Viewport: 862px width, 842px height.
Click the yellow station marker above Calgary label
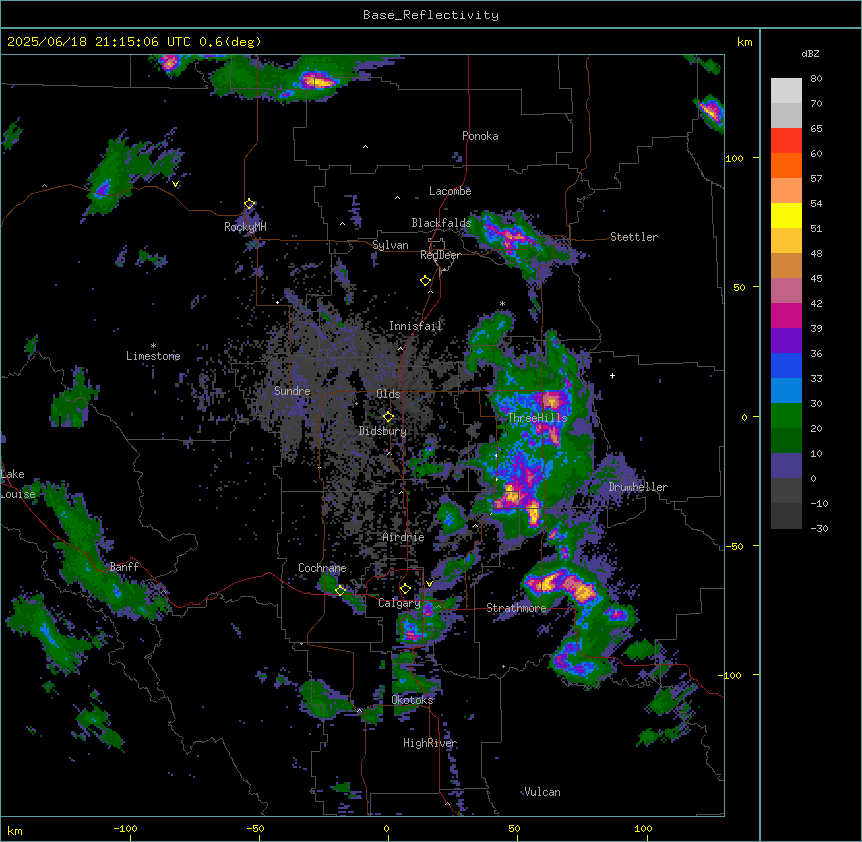coord(406,589)
